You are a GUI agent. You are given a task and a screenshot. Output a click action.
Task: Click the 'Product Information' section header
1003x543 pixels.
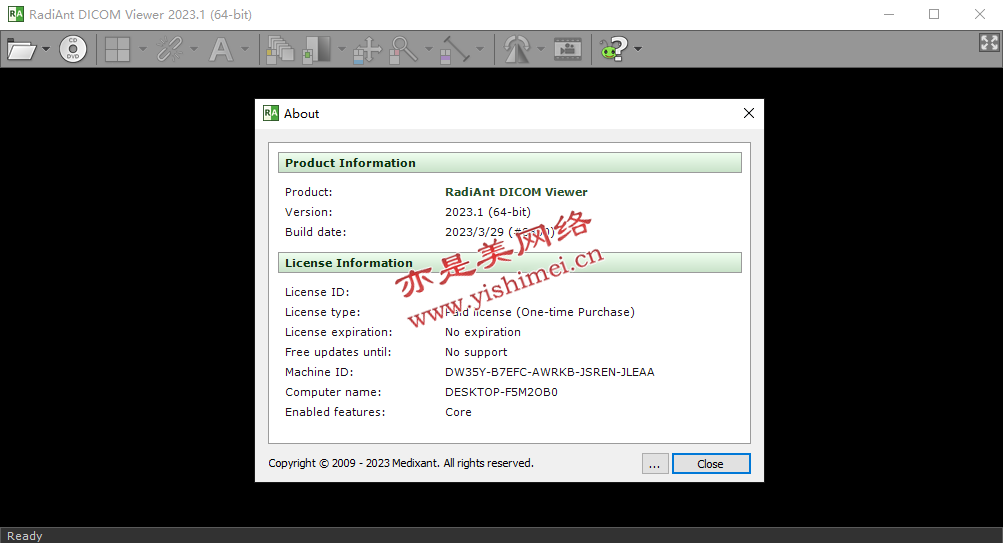[x=510, y=162]
